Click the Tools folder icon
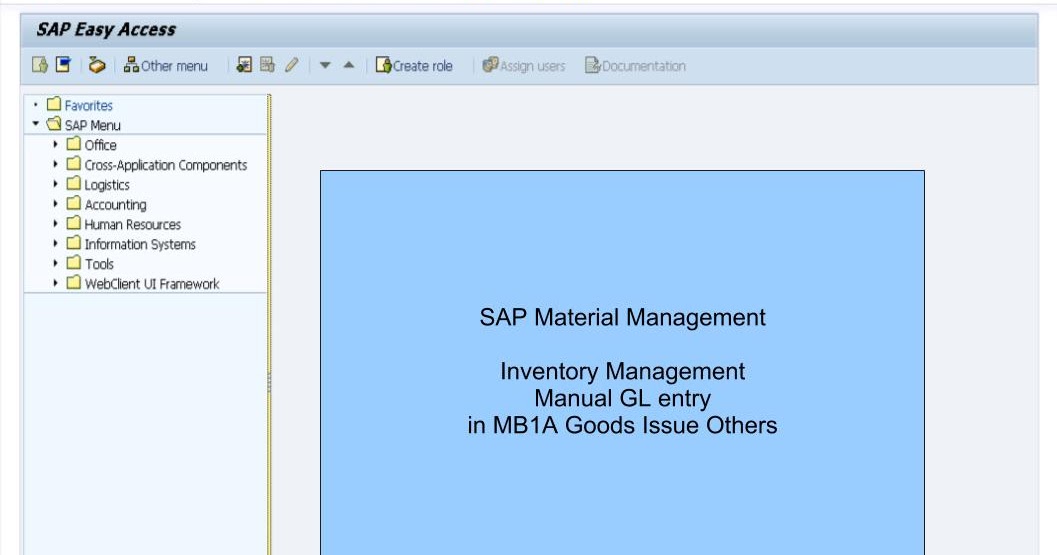The width and height of the screenshot is (1057, 555). [x=73, y=262]
